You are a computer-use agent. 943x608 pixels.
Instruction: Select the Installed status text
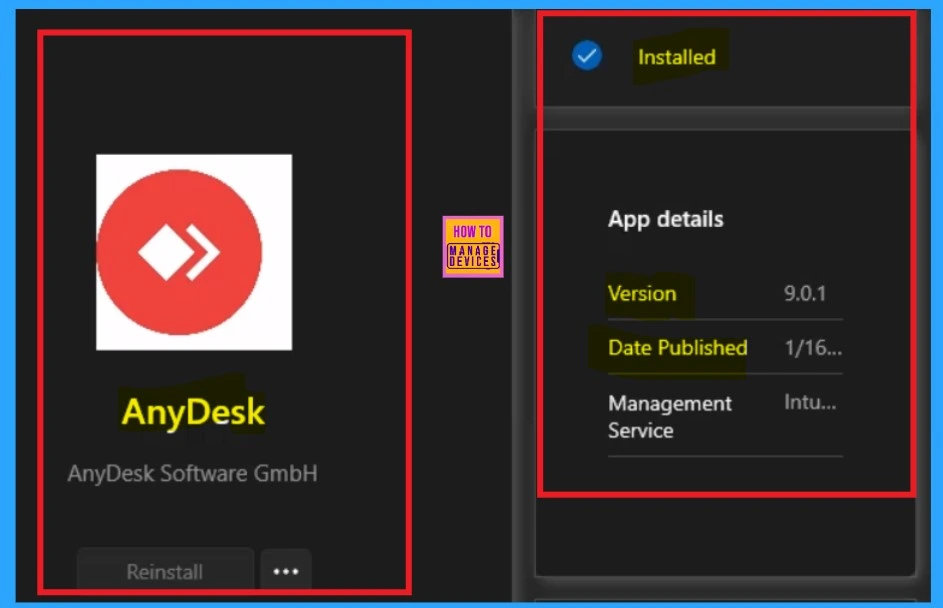tap(677, 57)
